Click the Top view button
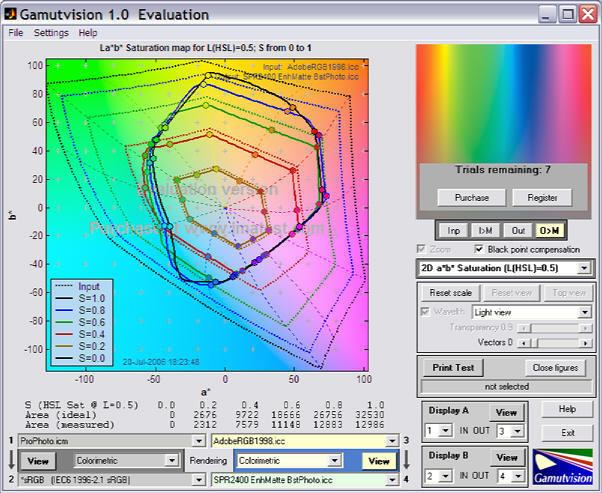 569,293
